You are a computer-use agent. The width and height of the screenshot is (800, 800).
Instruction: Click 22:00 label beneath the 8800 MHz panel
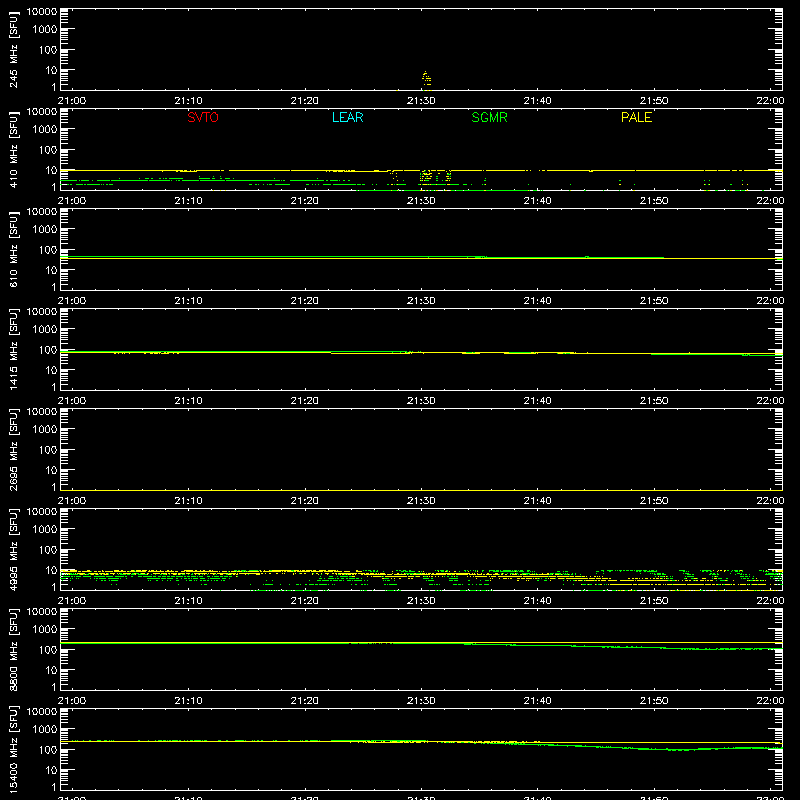coord(770,701)
